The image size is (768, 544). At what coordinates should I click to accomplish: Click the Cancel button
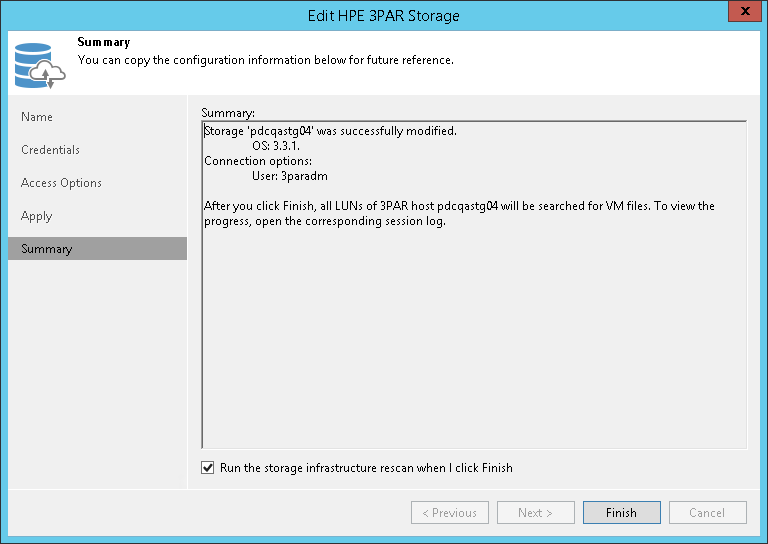tap(708, 512)
